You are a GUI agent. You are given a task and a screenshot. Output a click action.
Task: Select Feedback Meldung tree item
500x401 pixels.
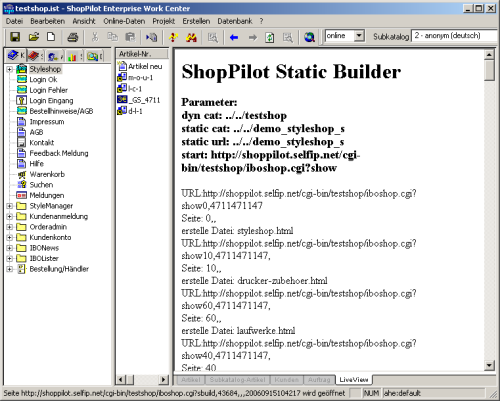point(59,153)
